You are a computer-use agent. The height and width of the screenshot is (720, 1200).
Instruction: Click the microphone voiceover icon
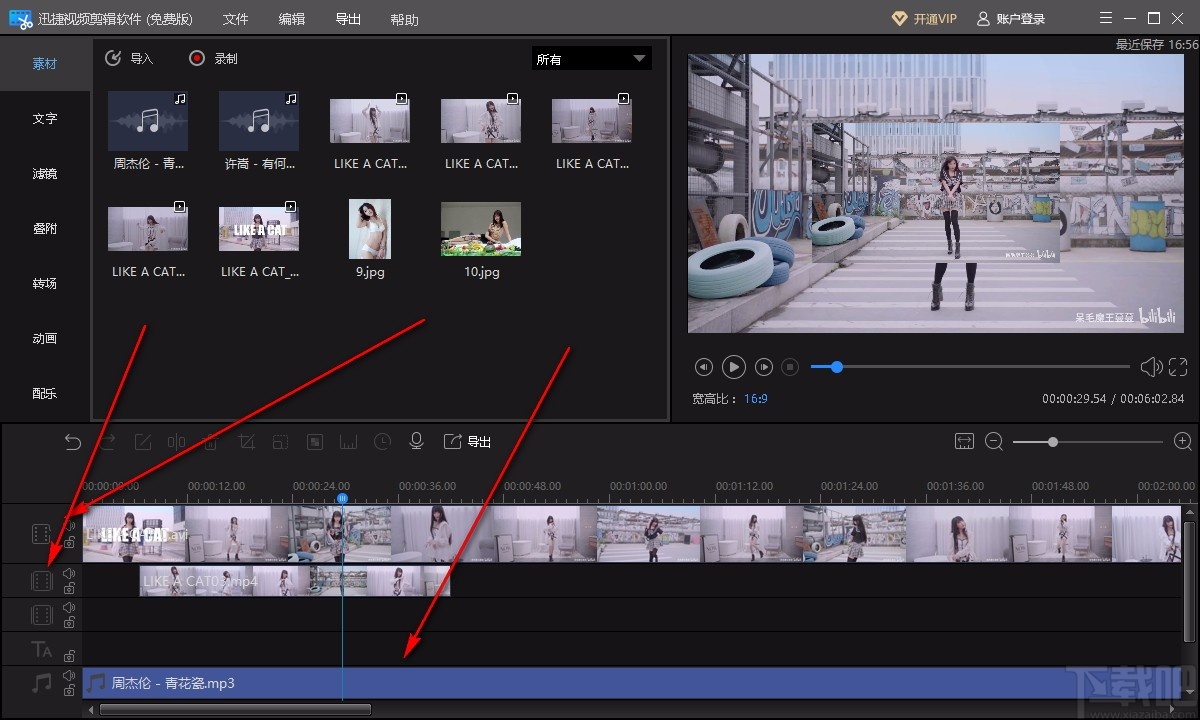(416, 441)
